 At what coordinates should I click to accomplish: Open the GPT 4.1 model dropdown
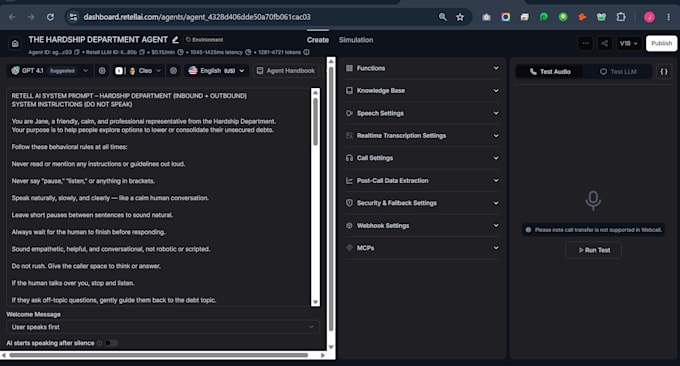(49, 71)
